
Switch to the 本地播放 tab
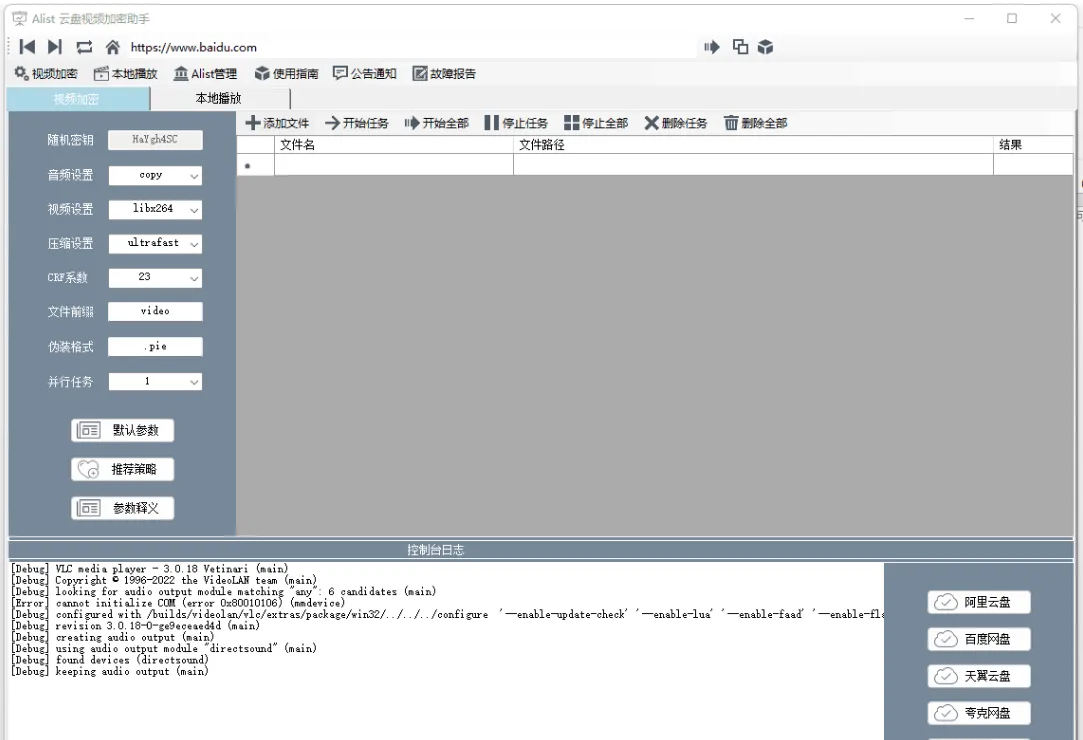218,99
